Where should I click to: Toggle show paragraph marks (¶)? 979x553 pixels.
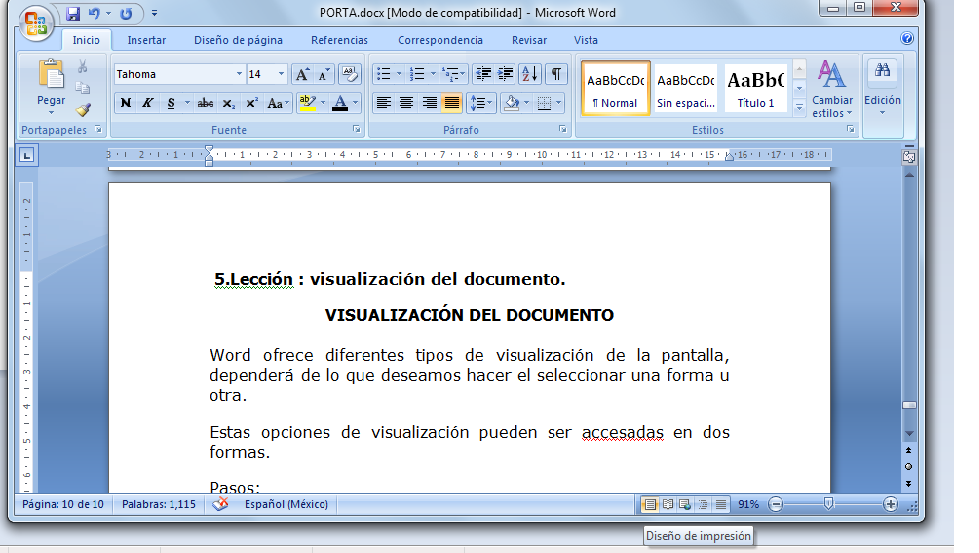coord(556,74)
